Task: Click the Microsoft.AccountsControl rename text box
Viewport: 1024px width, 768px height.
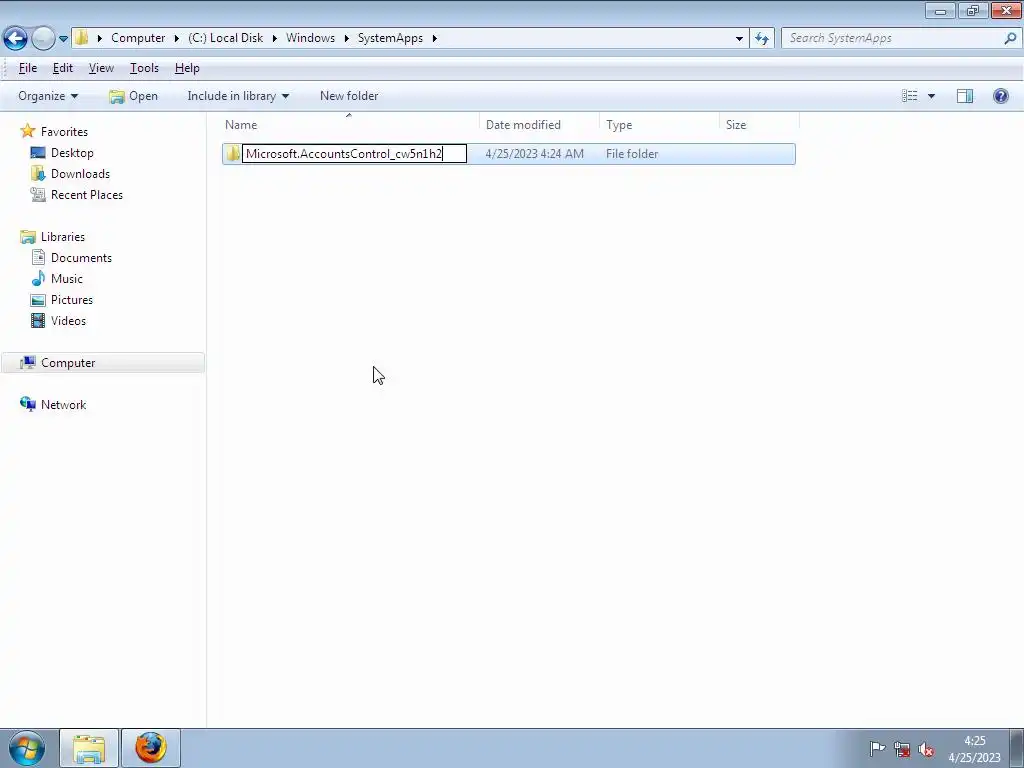Action: [355, 154]
